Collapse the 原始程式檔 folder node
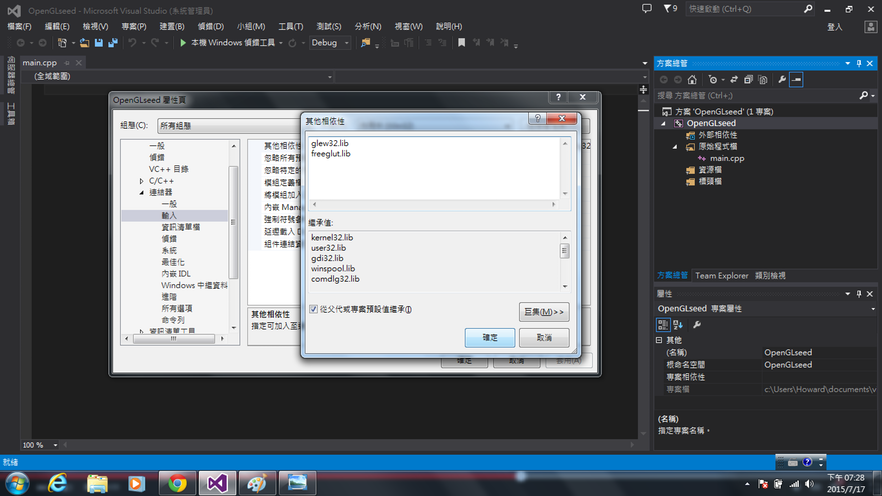This screenshot has height=496, width=882. click(x=675, y=147)
